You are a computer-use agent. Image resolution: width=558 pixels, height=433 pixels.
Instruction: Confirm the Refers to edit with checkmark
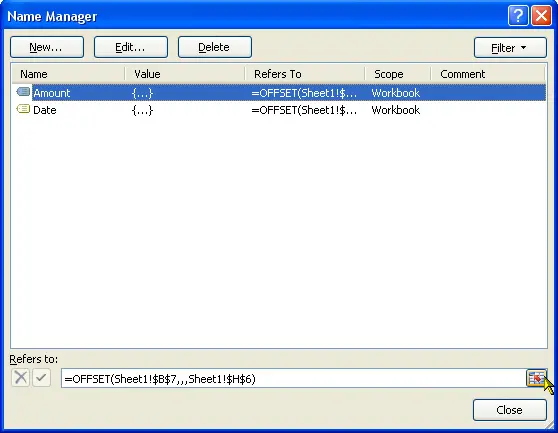pos(42,377)
